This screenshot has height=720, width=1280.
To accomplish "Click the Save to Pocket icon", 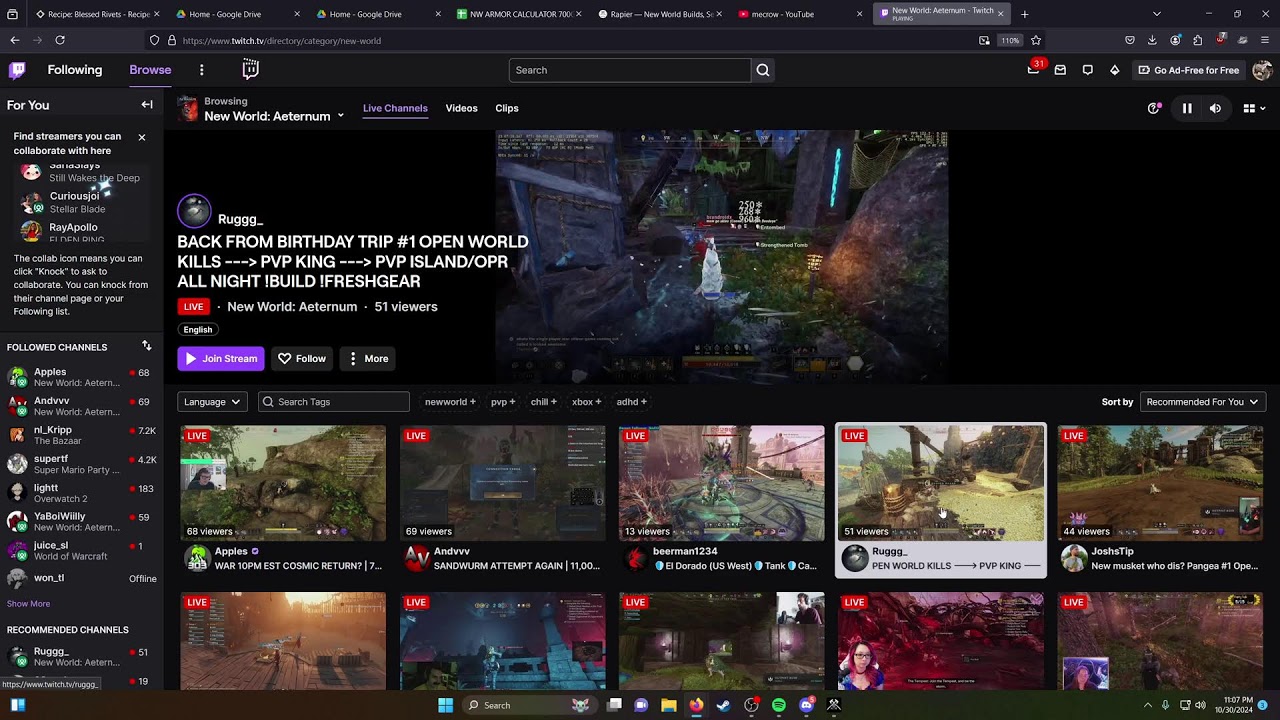I will click(x=1130, y=40).
